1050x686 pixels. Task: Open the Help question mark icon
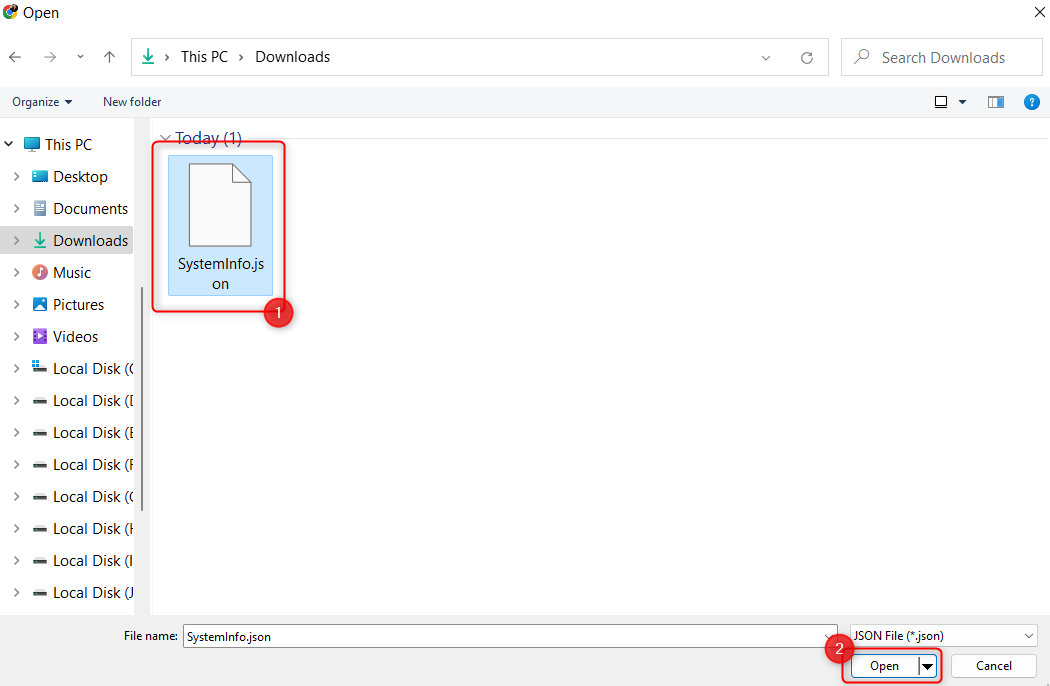(1032, 102)
